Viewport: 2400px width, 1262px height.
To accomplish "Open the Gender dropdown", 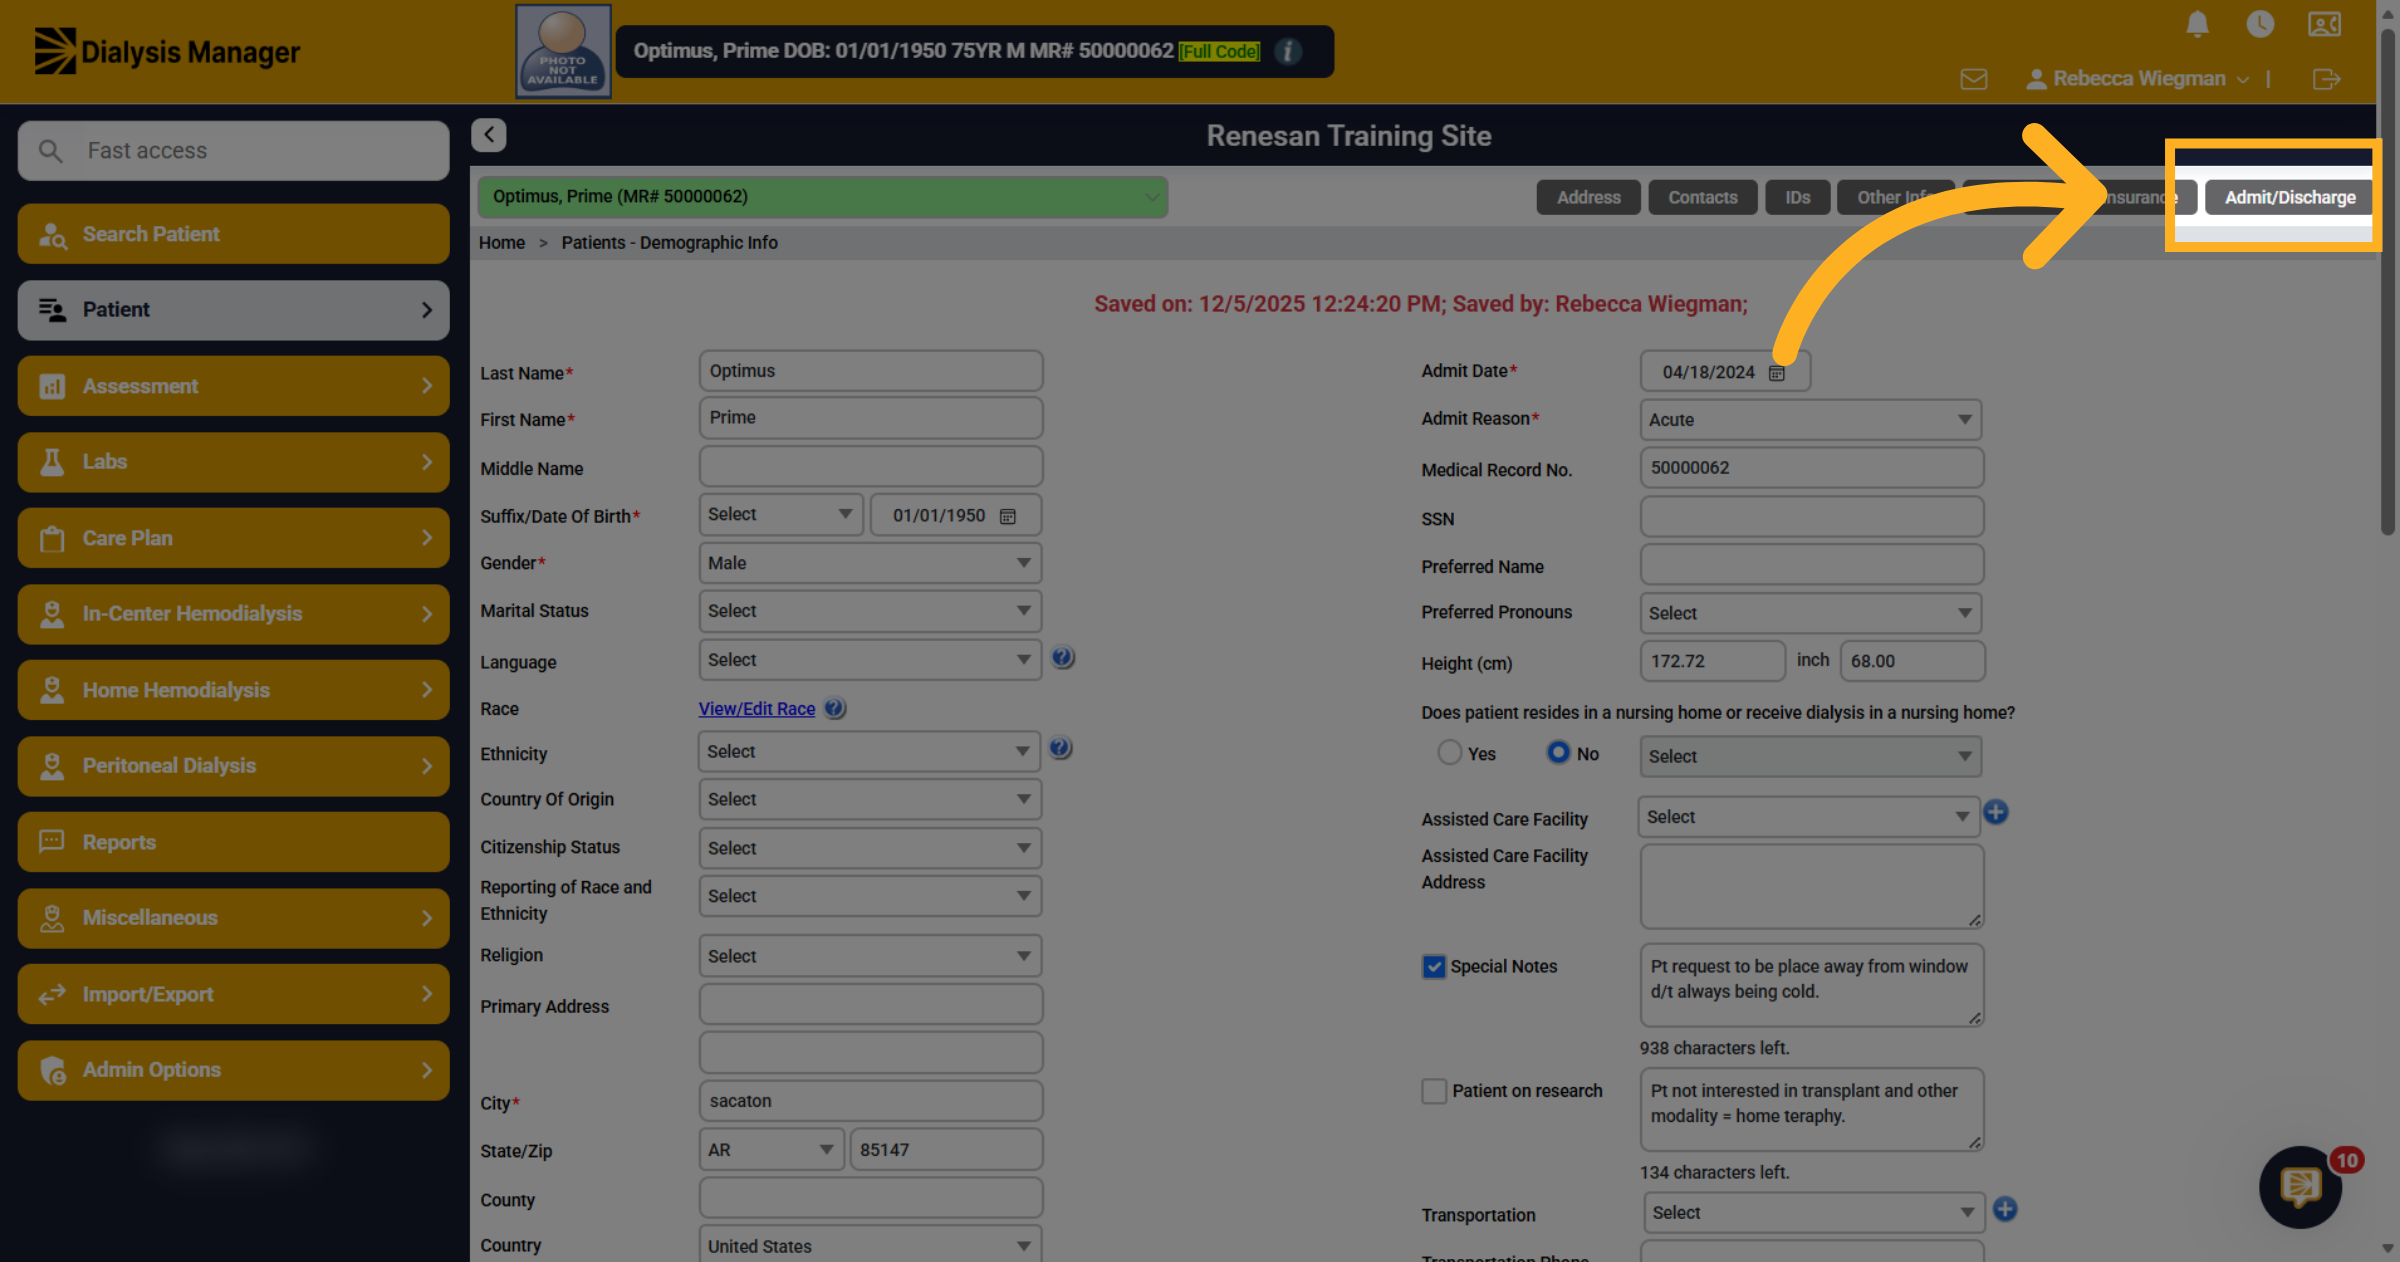I will pos(870,563).
